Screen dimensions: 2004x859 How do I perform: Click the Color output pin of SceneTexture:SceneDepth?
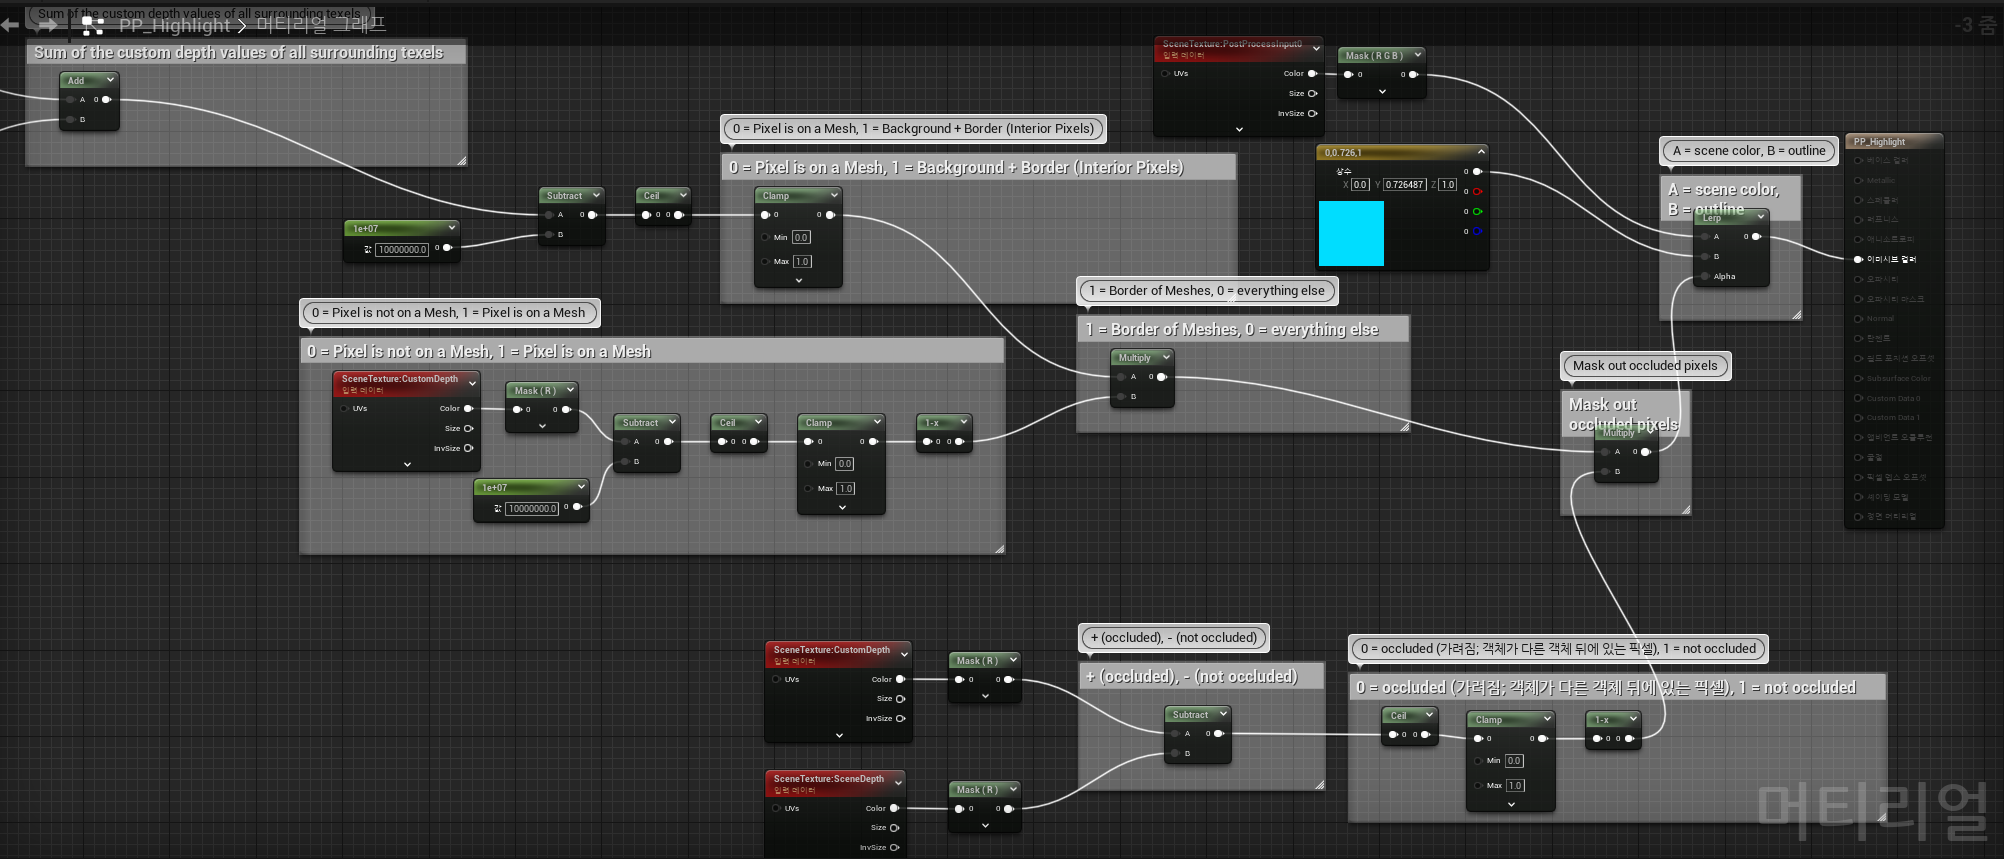pyautogui.click(x=894, y=808)
